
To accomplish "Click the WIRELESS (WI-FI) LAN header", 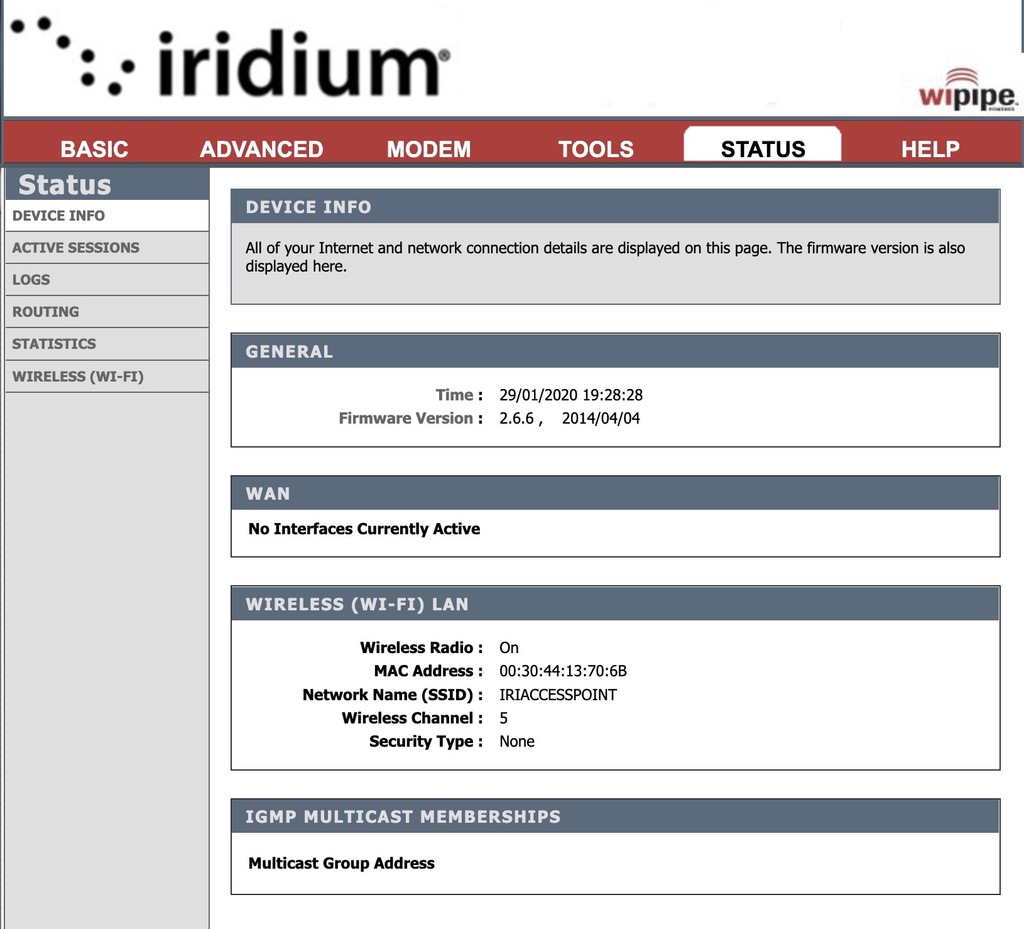I will pyautogui.click(x=615, y=604).
